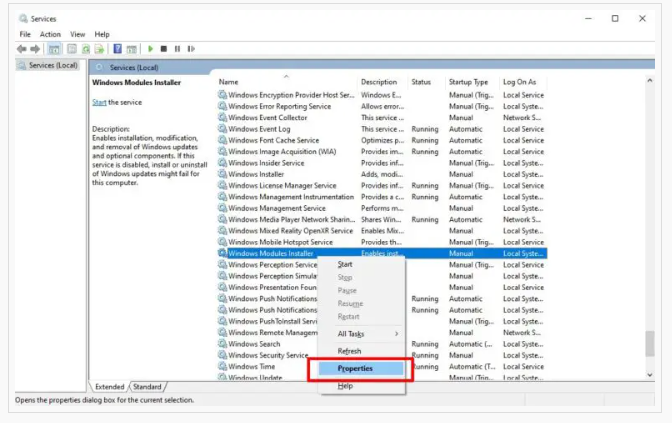
Task: Start the service with the green play icon
Action: pos(150,49)
